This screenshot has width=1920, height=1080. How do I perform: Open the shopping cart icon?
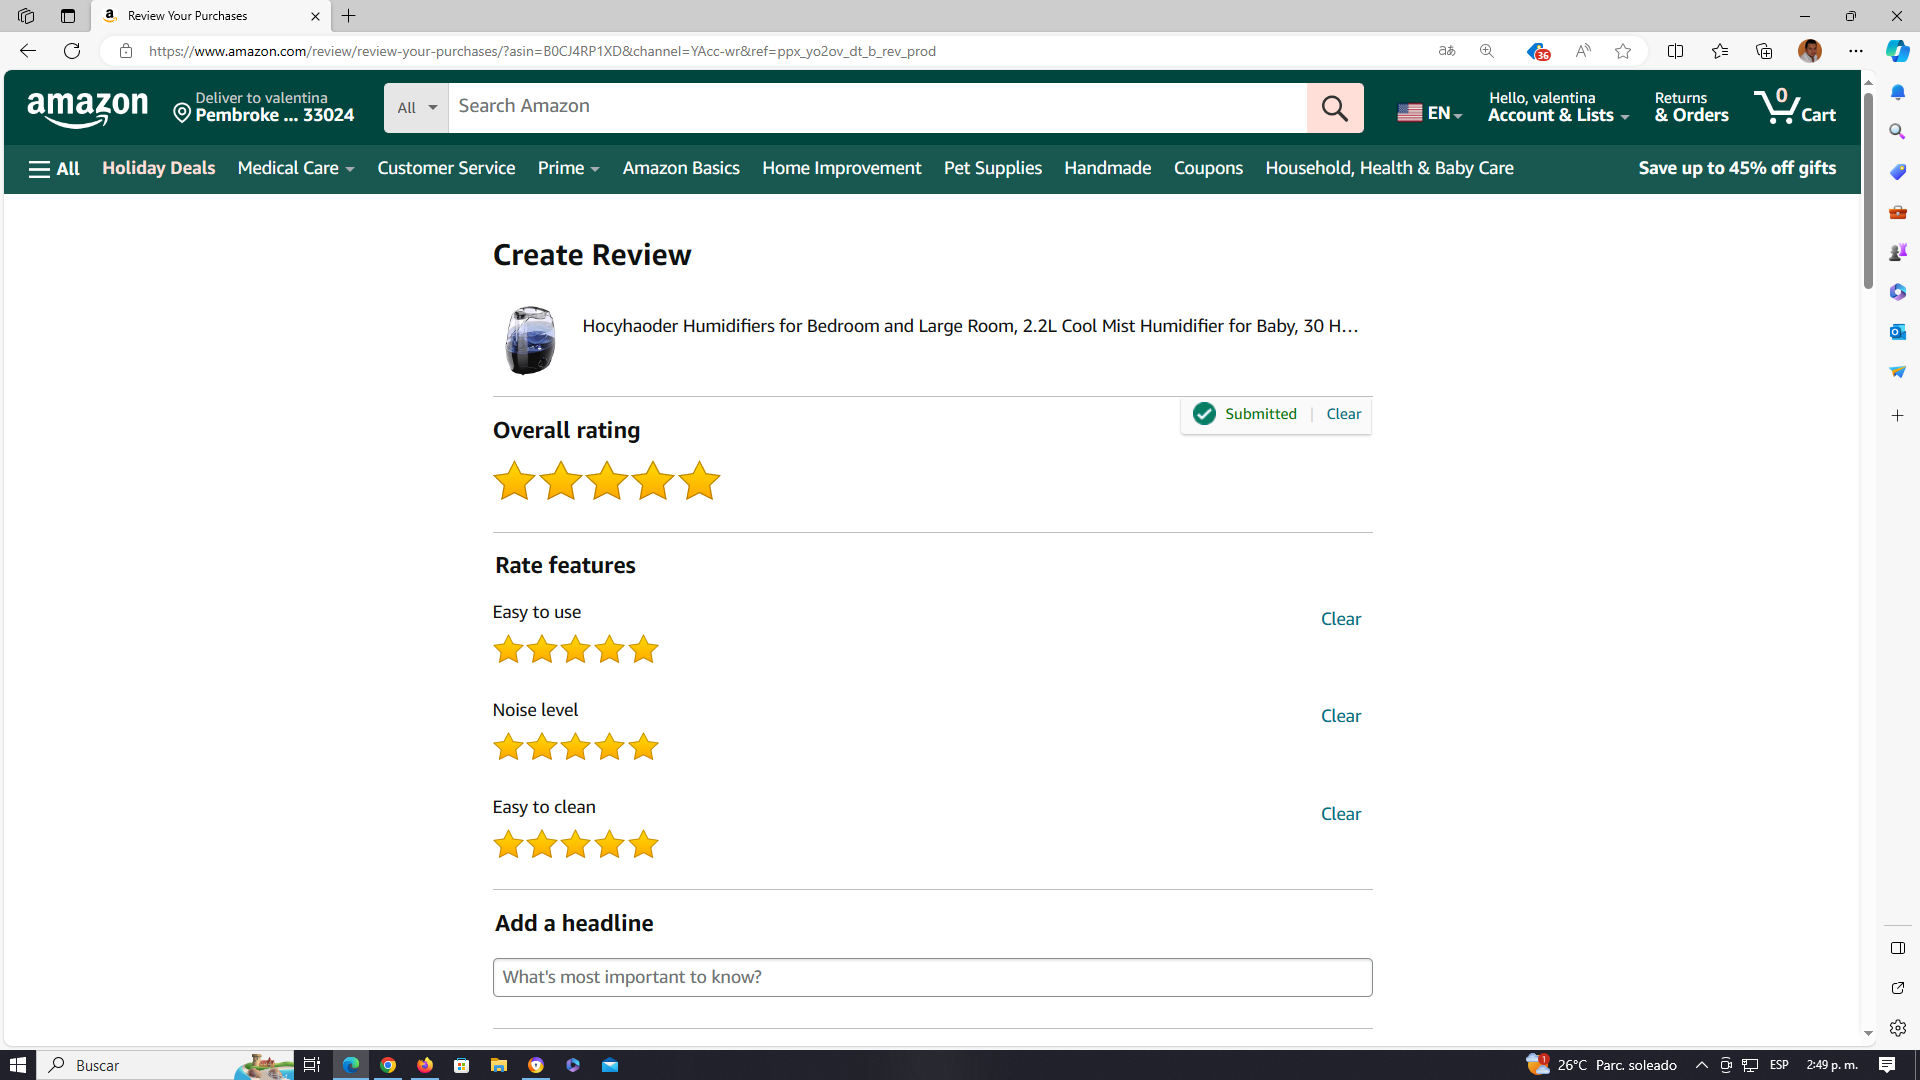pyautogui.click(x=1794, y=107)
